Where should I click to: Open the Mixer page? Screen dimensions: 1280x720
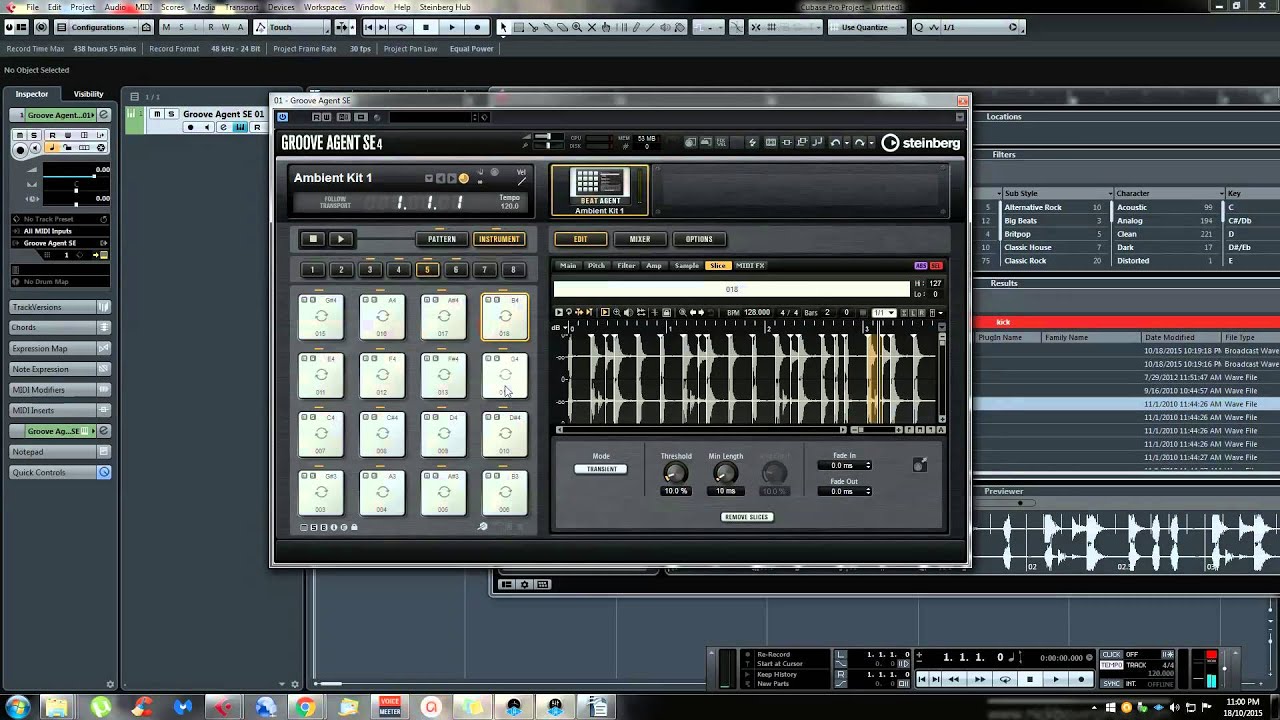point(640,239)
